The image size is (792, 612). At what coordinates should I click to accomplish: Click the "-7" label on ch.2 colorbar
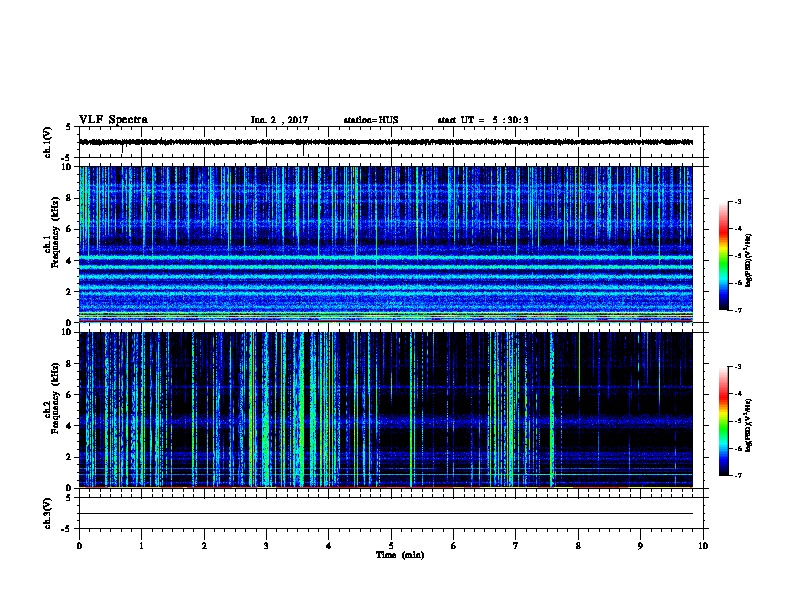737,475
